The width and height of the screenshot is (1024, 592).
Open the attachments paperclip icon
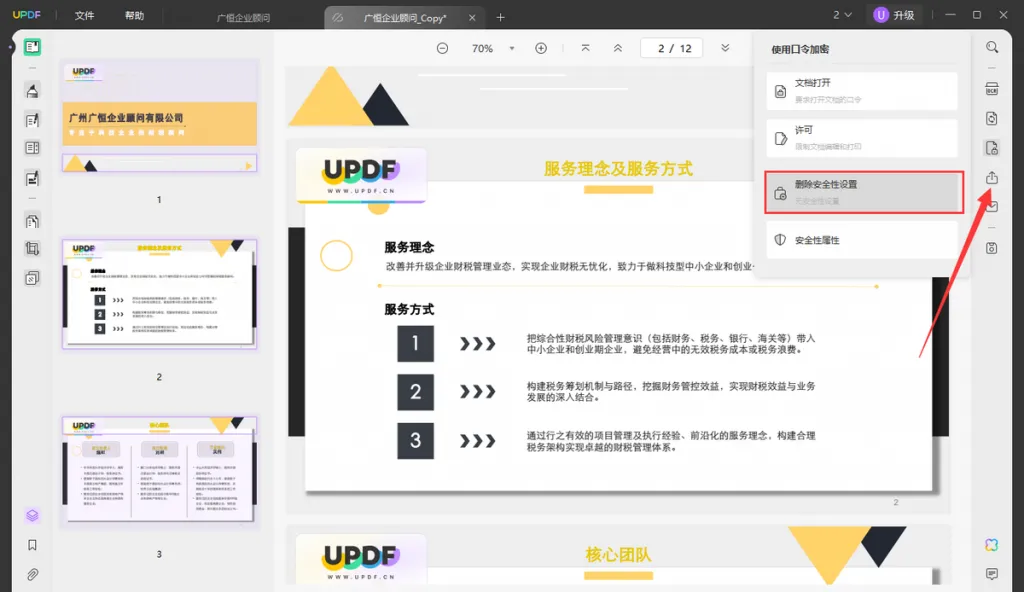32,574
